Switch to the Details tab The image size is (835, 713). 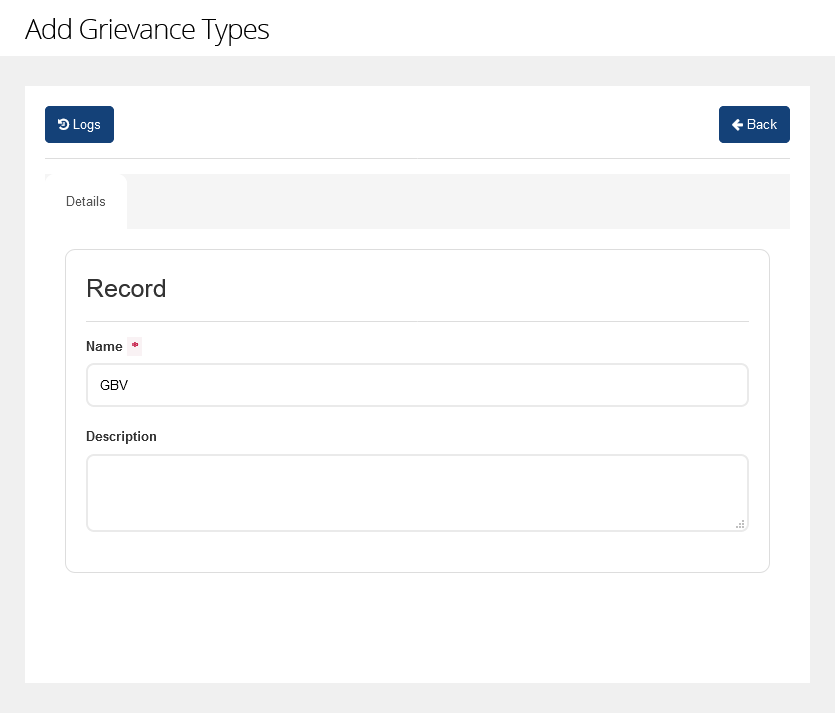[x=86, y=201]
